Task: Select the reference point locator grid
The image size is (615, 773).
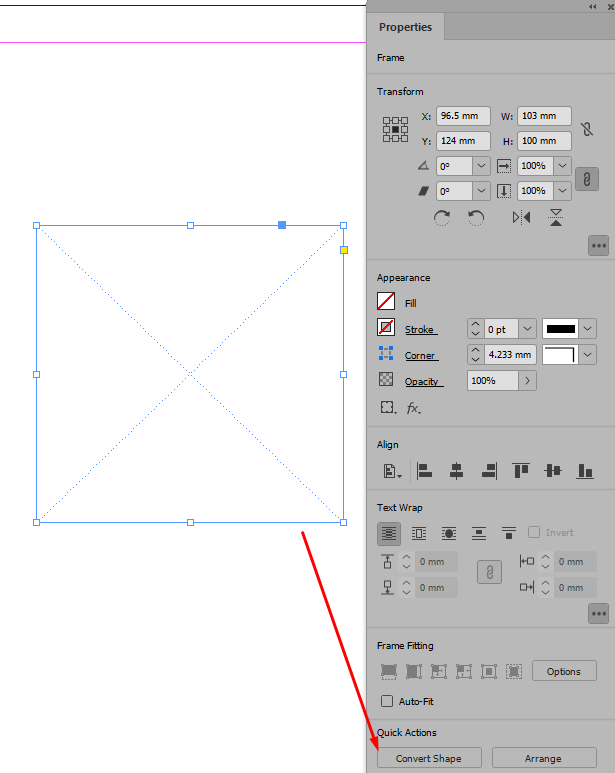Action: [x=395, y=130]
